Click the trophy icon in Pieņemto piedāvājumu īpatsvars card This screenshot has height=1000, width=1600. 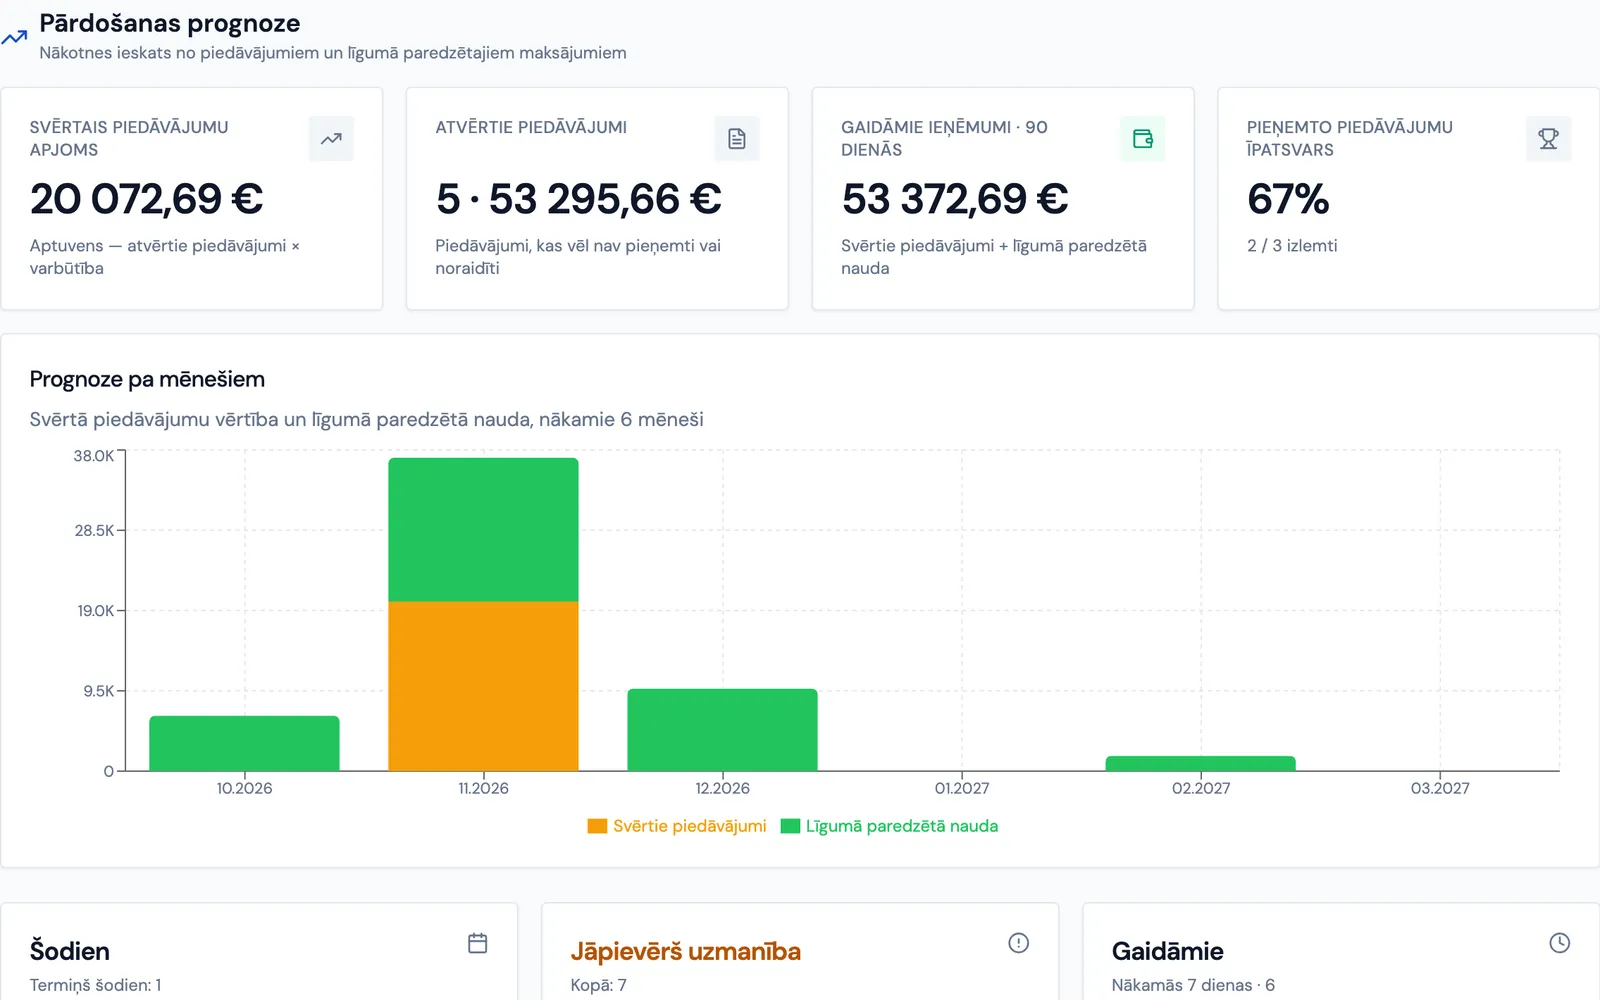tap(1548, 139)
